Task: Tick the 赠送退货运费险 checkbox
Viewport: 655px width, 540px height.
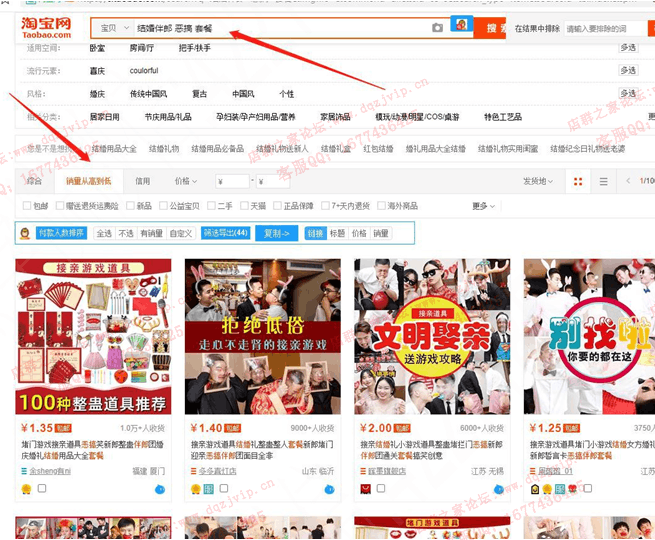Action: pyautogui.click(x=60, y=205)
